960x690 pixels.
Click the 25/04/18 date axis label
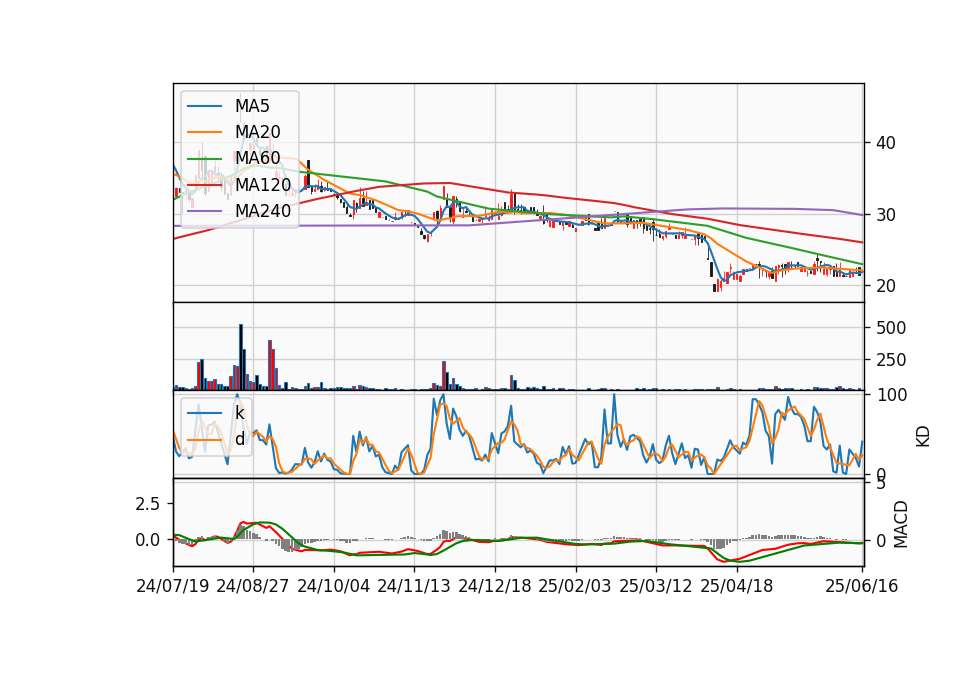pos(737,586)
